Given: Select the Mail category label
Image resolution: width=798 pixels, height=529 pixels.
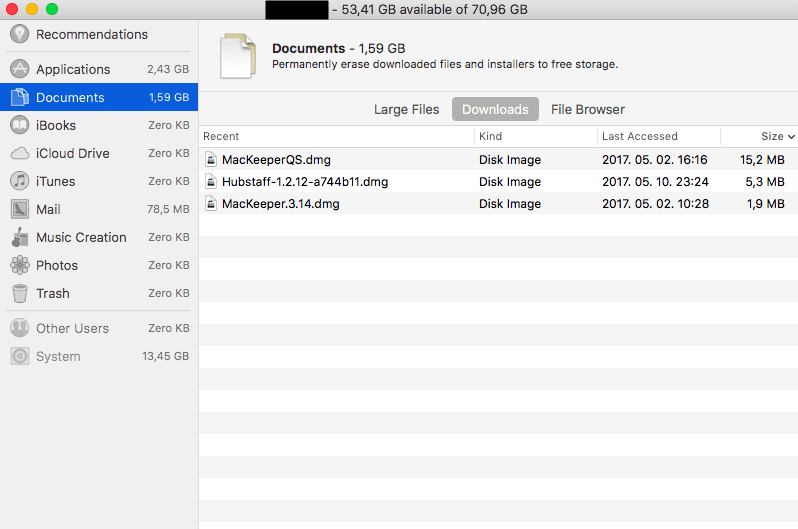Looking at the screenshot, I should click(x=48, y=209).
